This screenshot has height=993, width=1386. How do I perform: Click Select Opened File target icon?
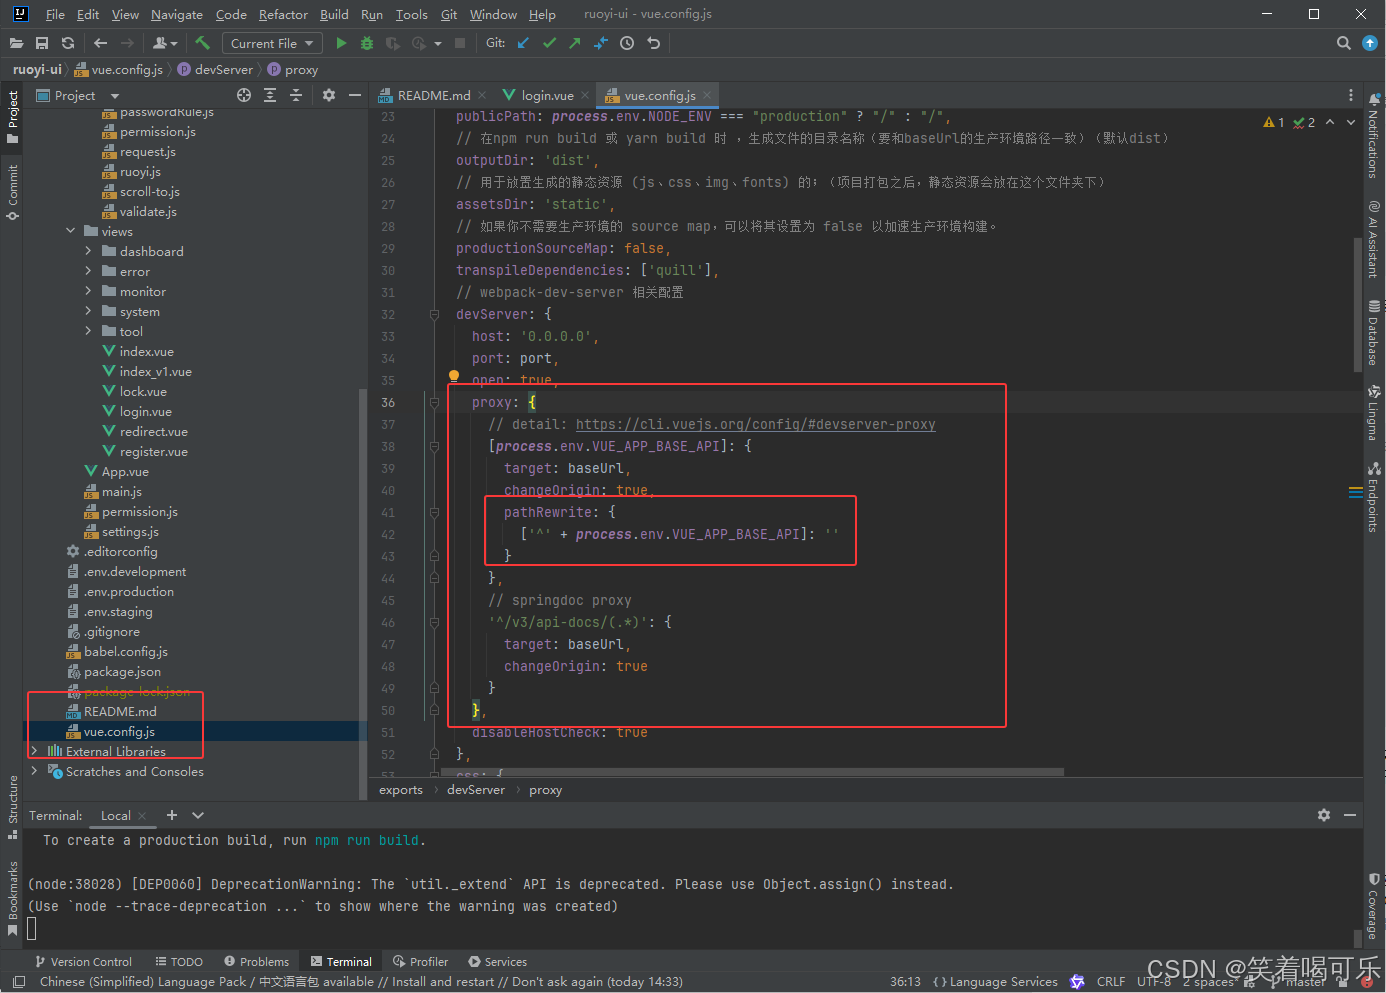(x=244, y=95)
